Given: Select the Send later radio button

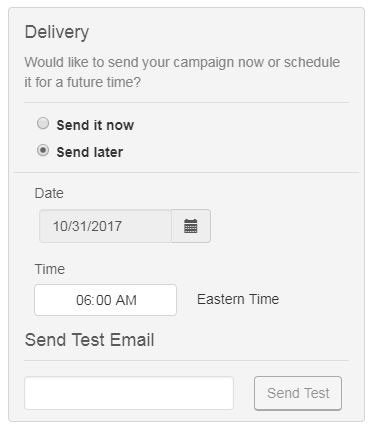Looking at the screenshot, I should point(43,151).
